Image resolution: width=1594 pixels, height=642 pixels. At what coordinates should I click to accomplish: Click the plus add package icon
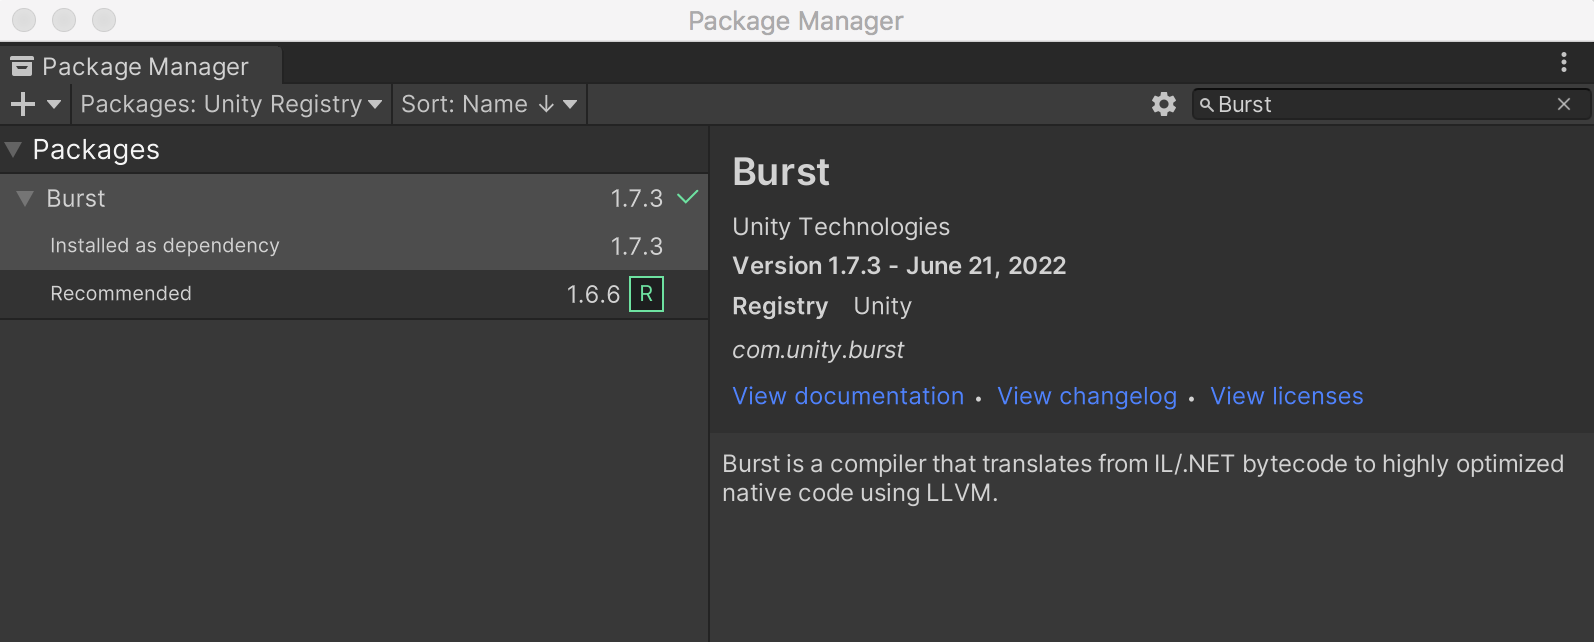coord(22,104)
